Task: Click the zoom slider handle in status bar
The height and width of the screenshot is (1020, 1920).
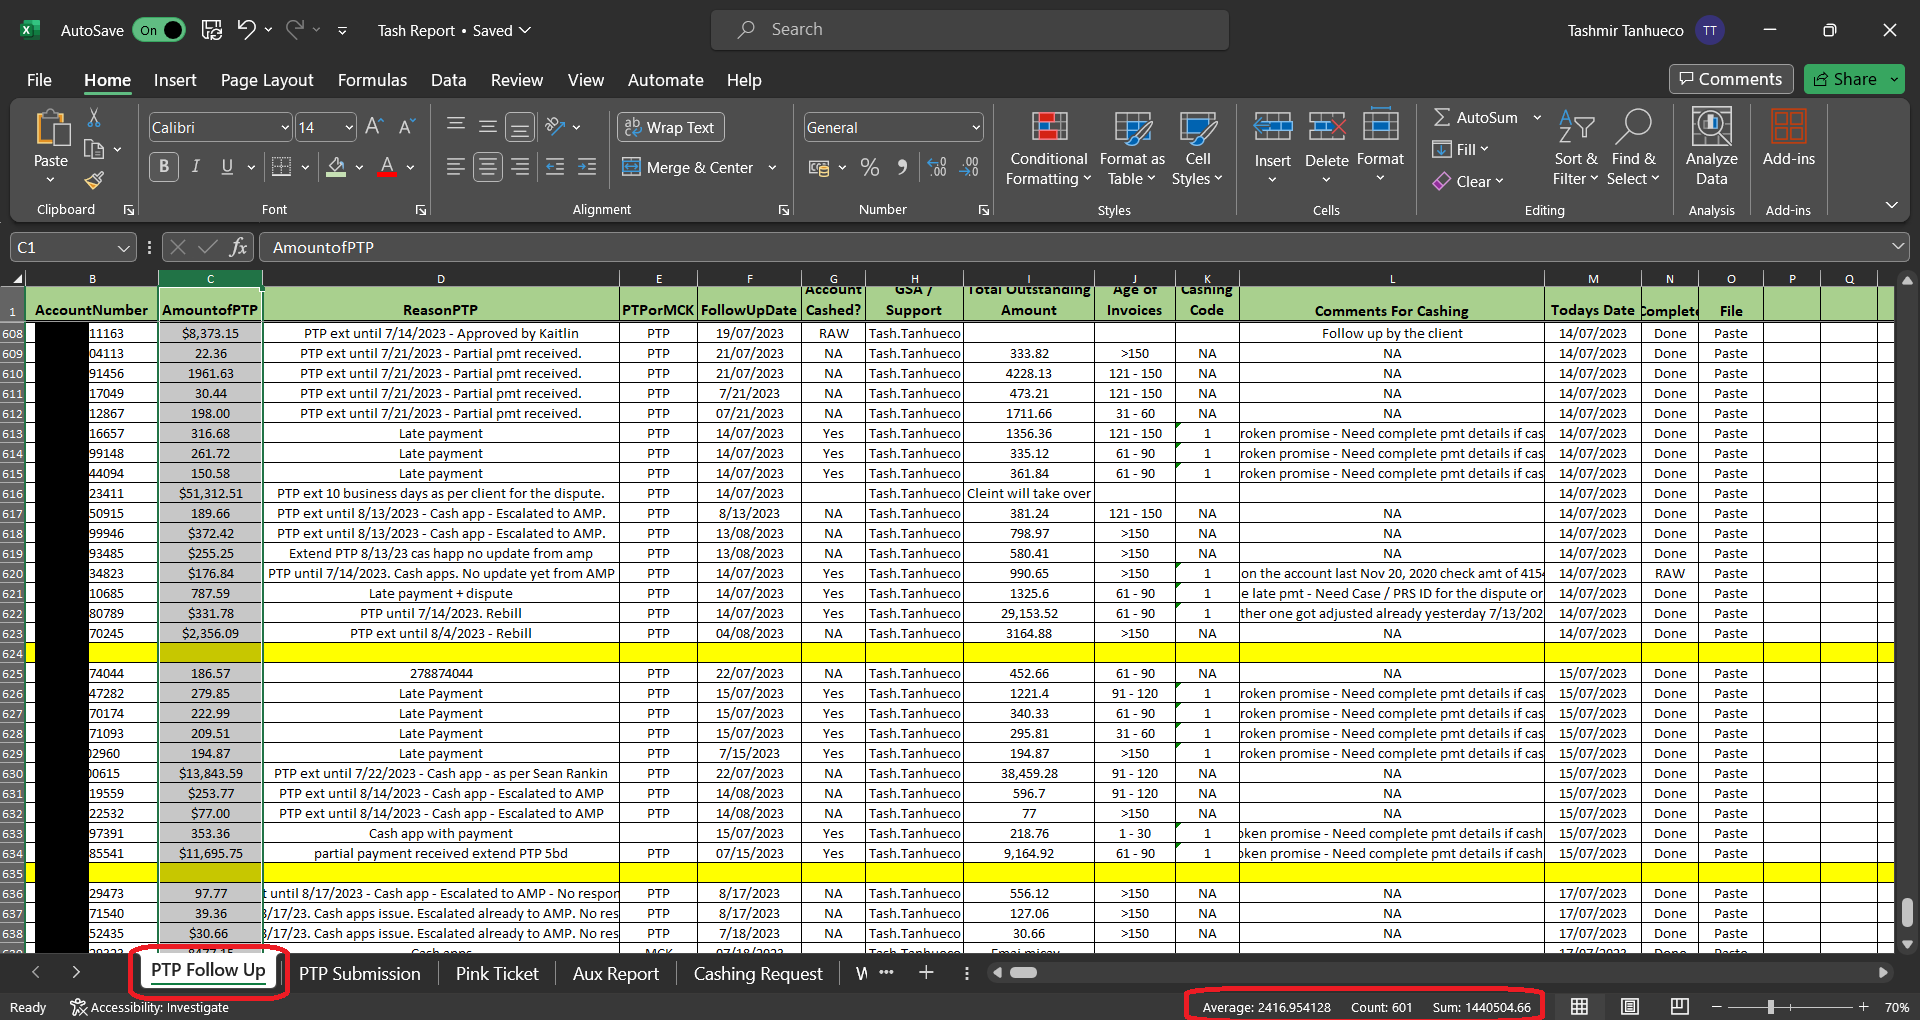Action: [1770, 1007]
